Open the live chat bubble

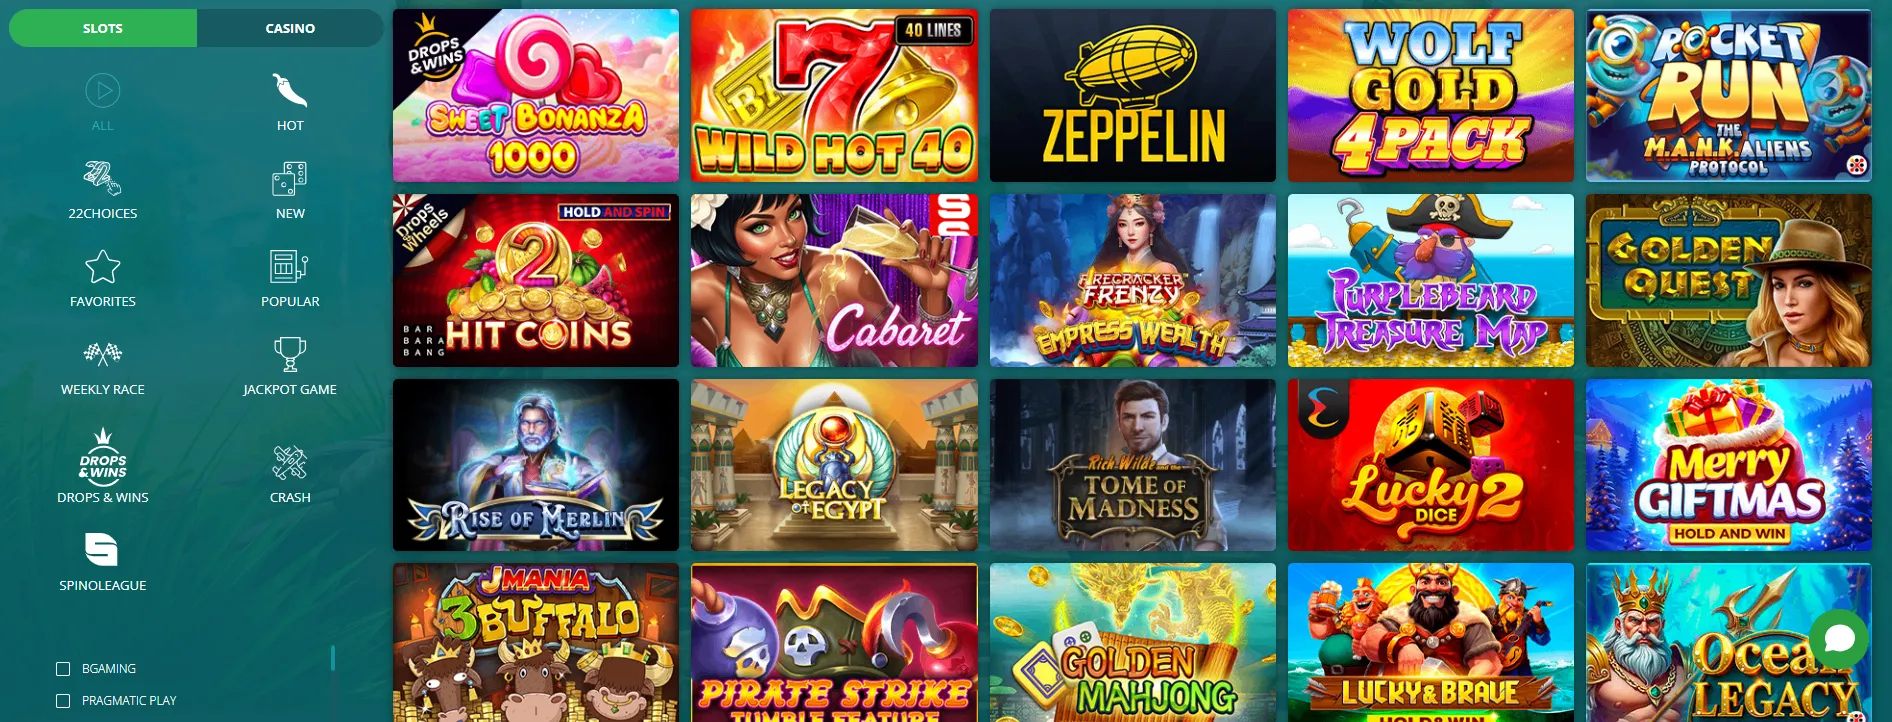pyautogui.click(x=1839, y=638)
